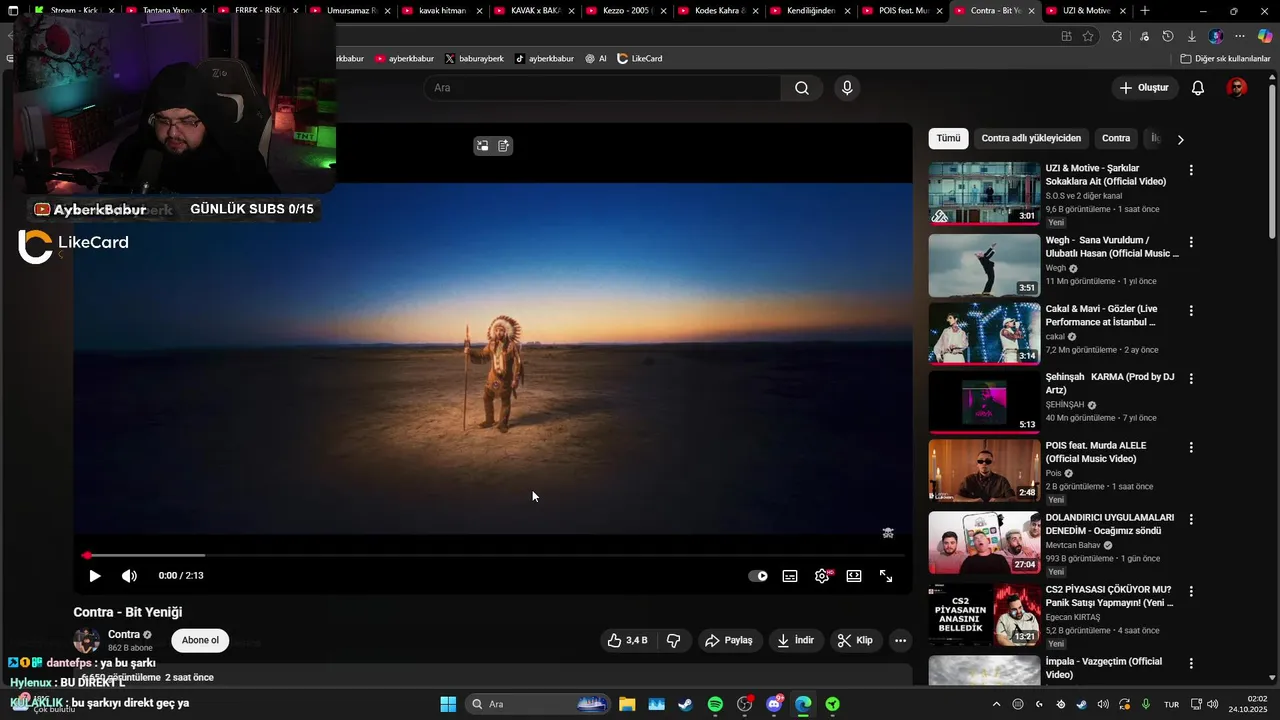Open the miniplayer icon above the video
1280x720 pixels.
click(x=482, y=146)
